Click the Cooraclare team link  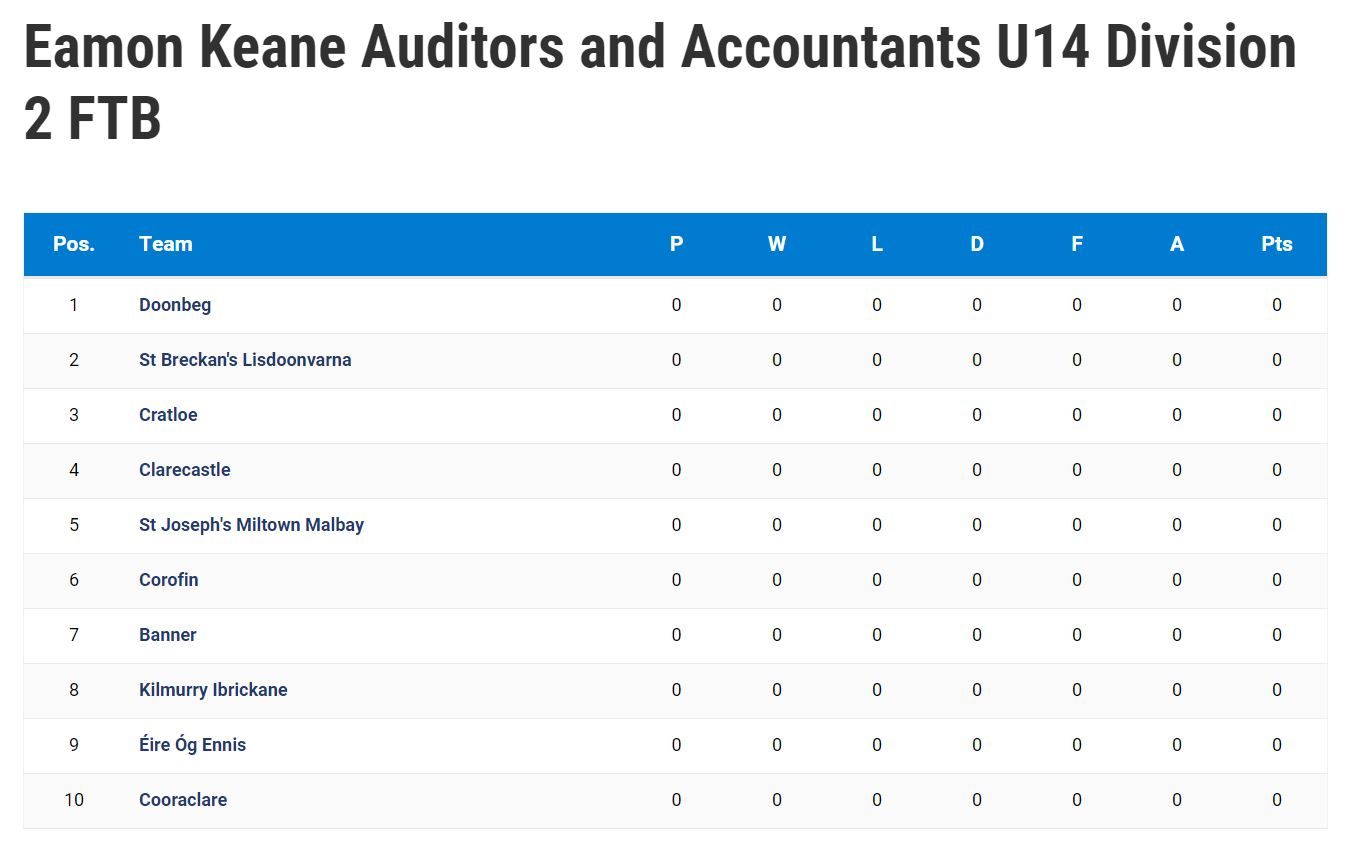tap(183, 800)
